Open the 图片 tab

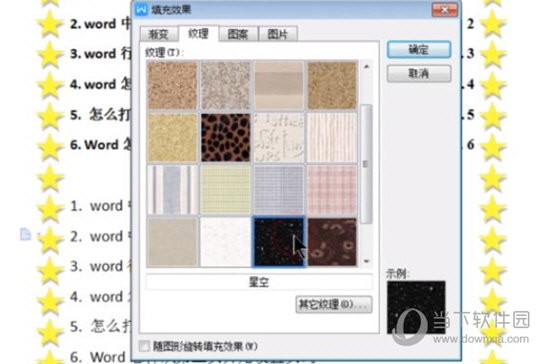pyautogui.click(x=278, y=34)
